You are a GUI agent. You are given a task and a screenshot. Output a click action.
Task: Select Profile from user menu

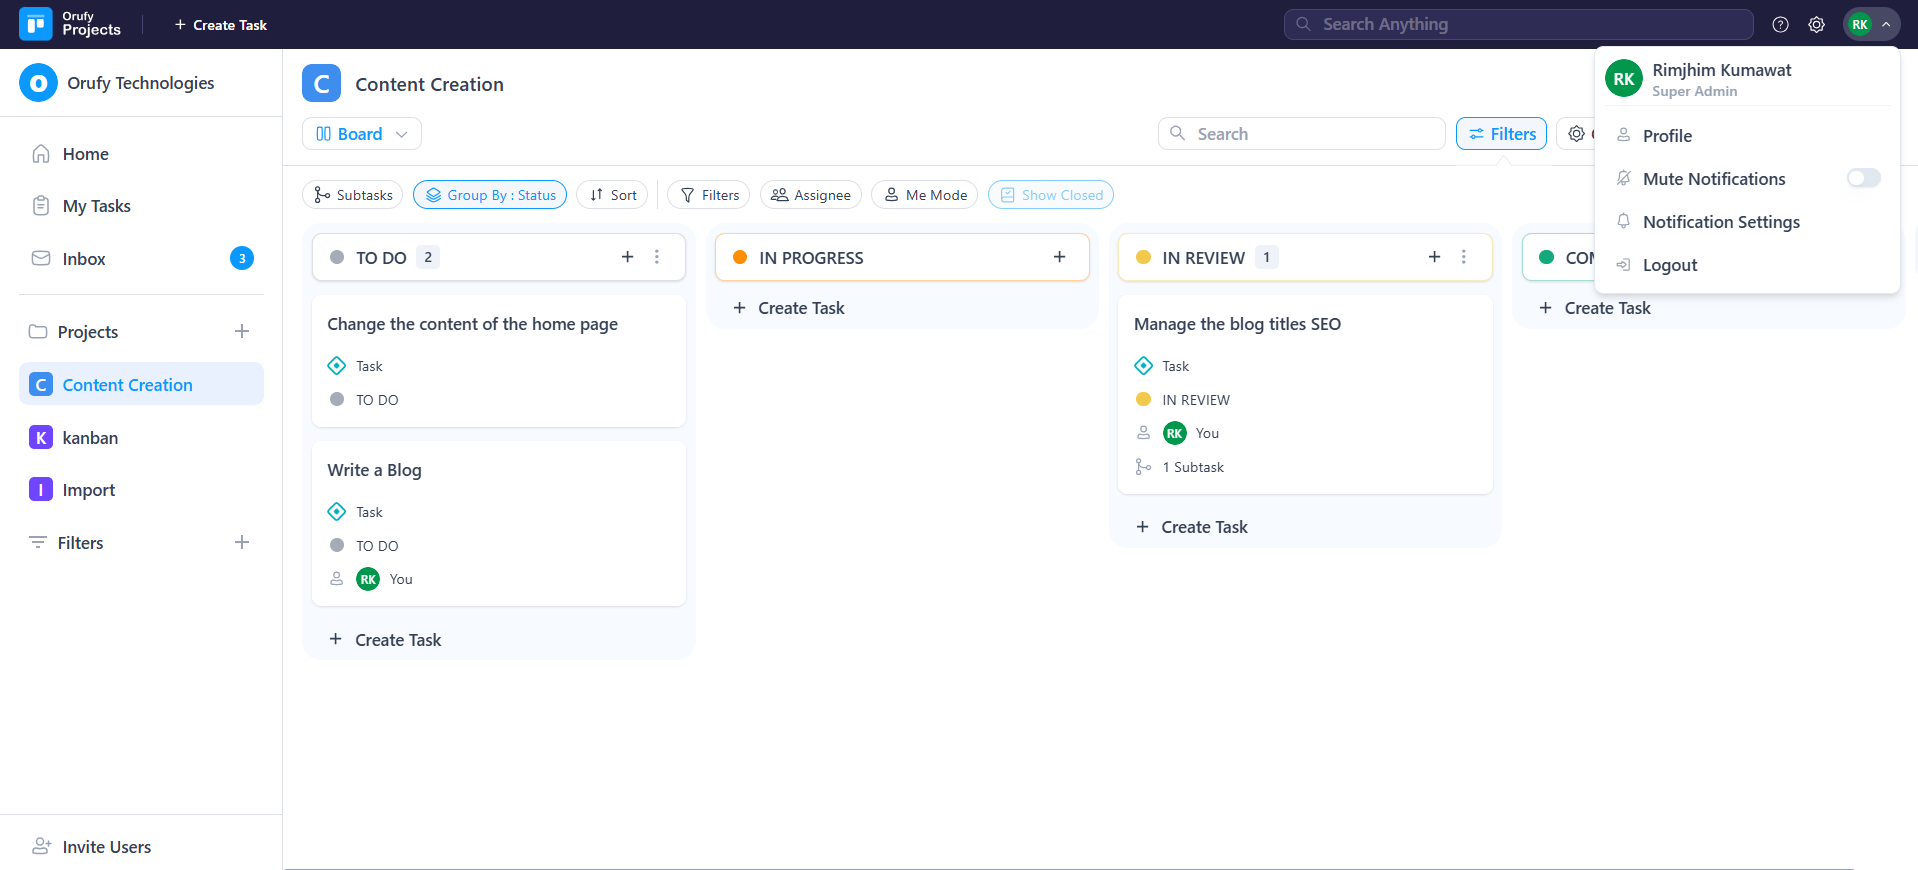tap(1667, 136)
